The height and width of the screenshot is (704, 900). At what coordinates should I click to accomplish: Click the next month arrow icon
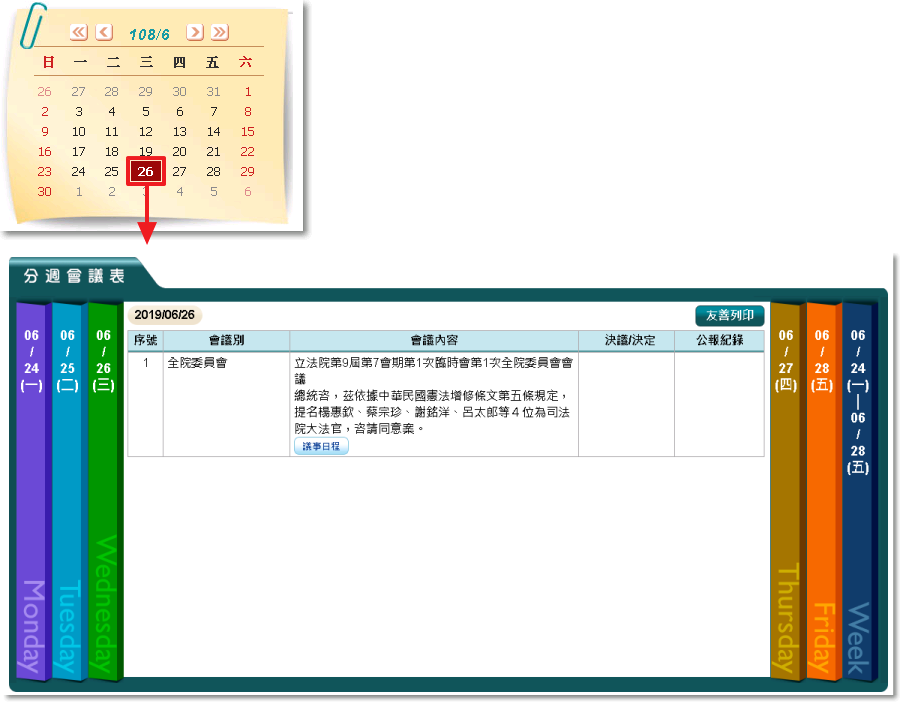195,32
